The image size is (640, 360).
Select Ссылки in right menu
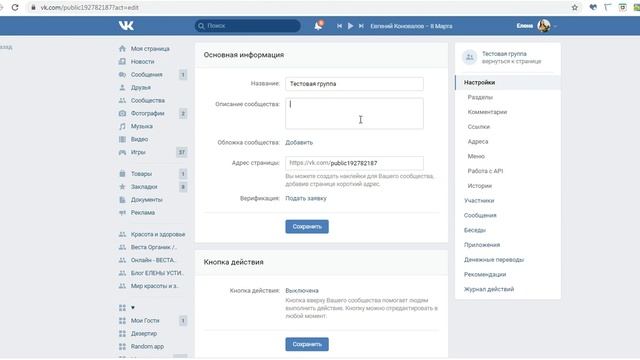tap(478, 127)
